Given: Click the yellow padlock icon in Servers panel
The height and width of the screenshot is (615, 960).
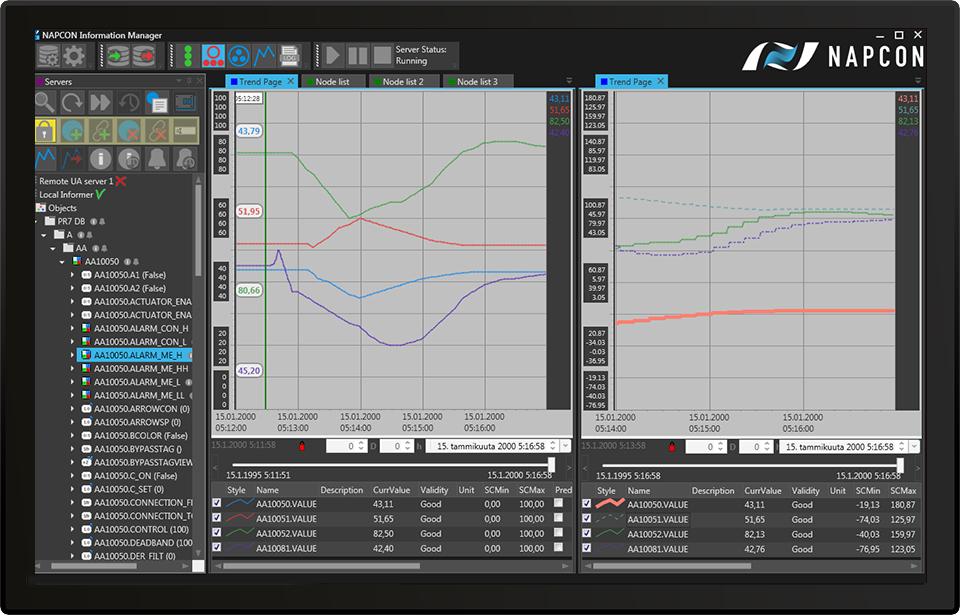Looking at the screenshot, I should pos(45,130).
